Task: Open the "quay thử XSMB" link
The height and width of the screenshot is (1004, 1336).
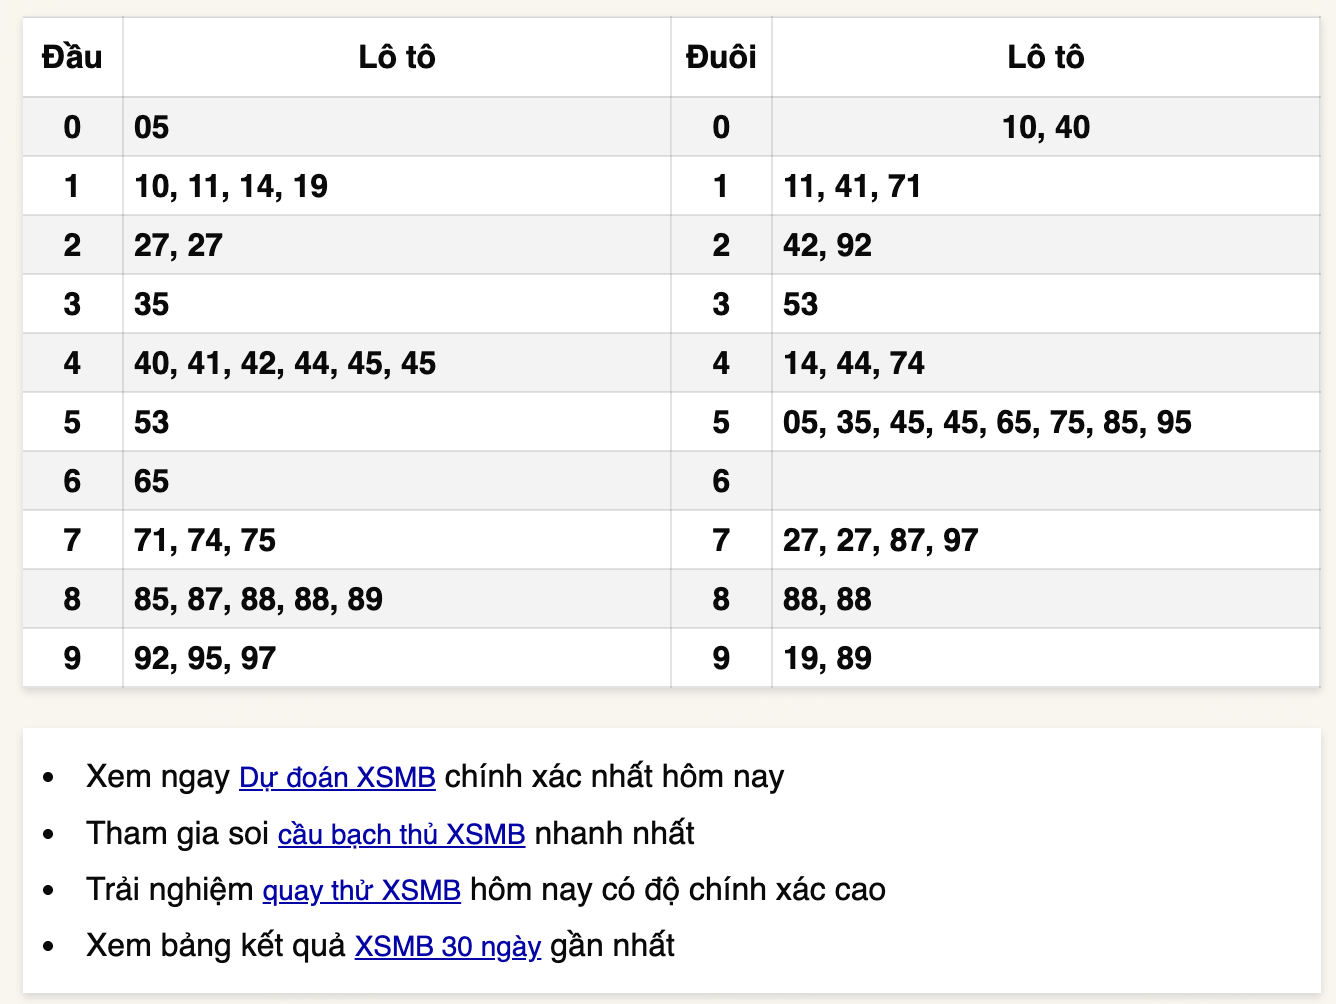Action: 361,890
